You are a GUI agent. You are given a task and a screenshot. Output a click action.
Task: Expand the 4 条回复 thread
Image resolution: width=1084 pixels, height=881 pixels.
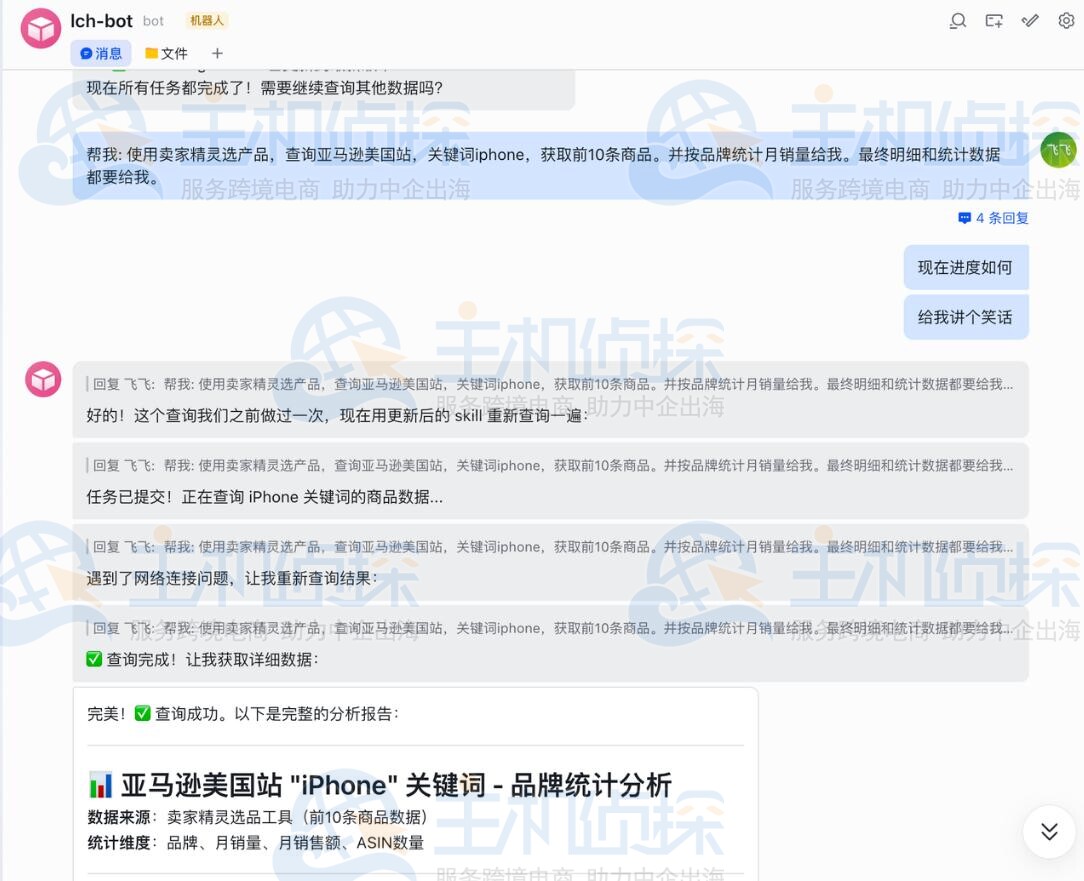click(993, 218)
